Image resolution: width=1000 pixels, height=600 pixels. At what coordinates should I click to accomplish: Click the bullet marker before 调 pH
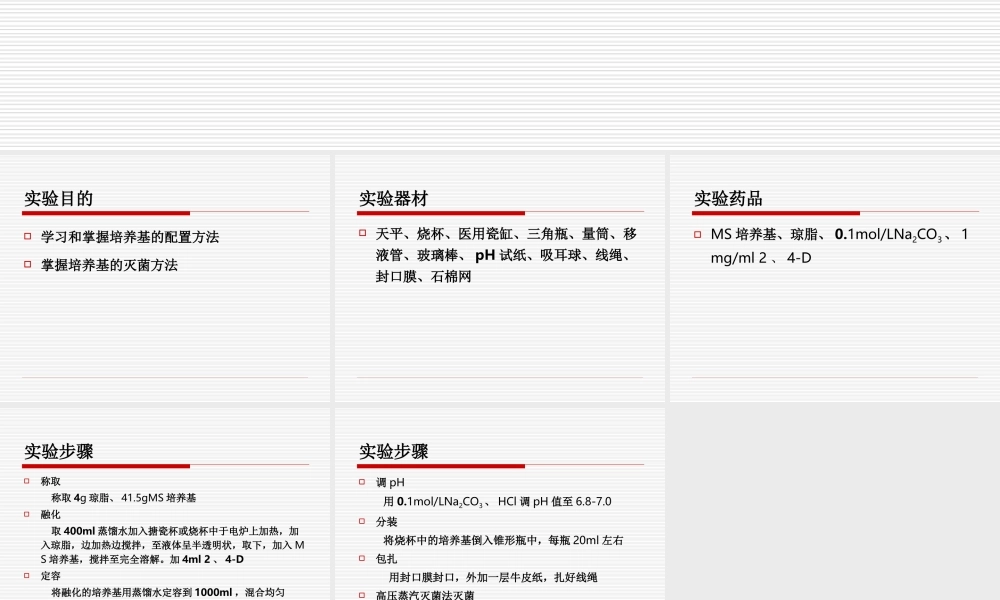point(360,481)
